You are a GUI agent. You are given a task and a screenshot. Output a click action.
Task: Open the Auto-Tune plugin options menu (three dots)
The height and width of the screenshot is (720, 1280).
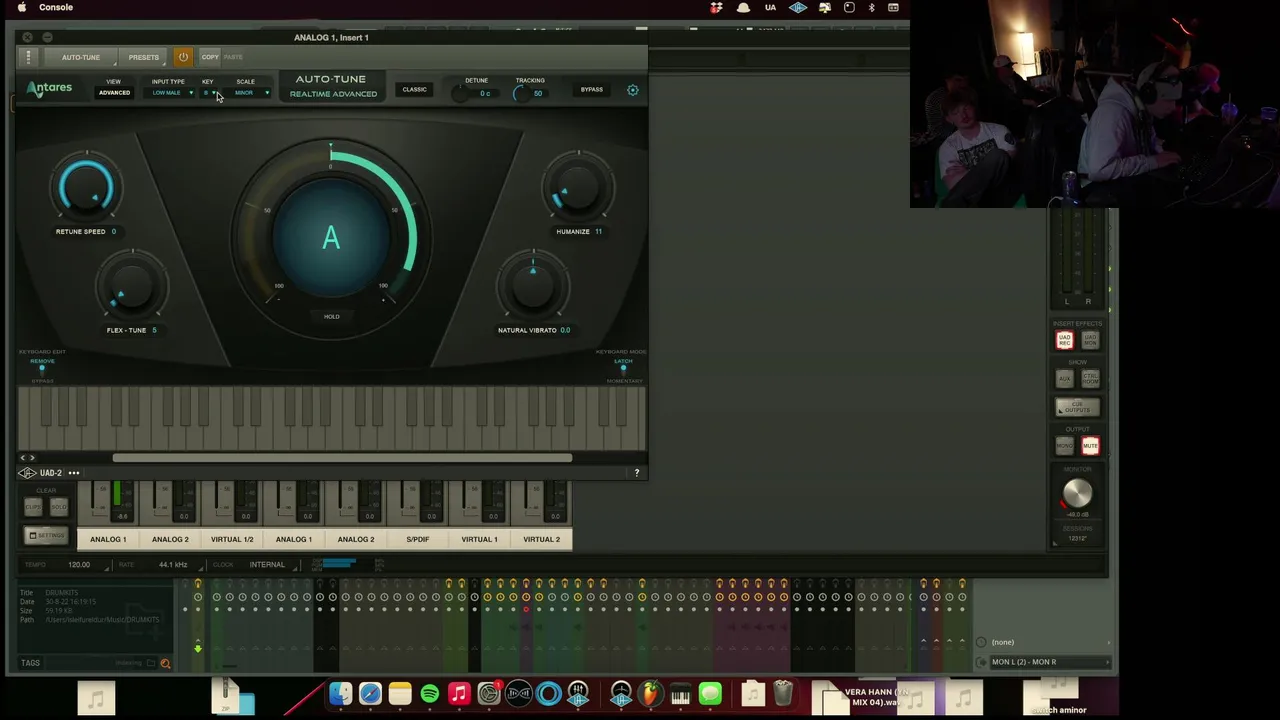click(28, 57)
